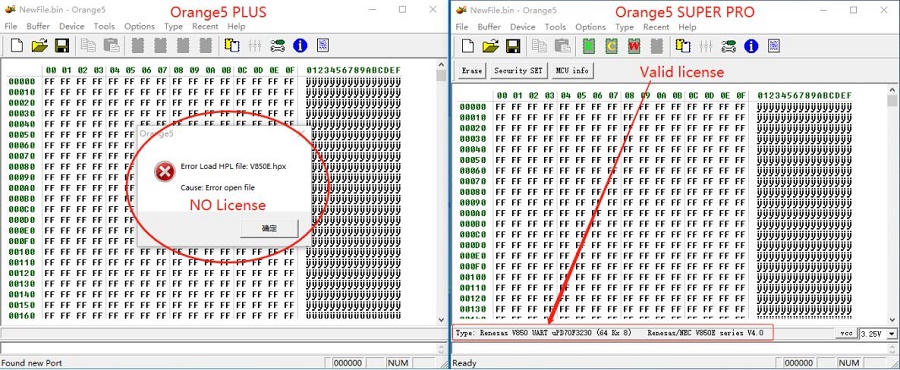
Task: Confirm the error dialog with 确定 button
Action: coord(269,228)
